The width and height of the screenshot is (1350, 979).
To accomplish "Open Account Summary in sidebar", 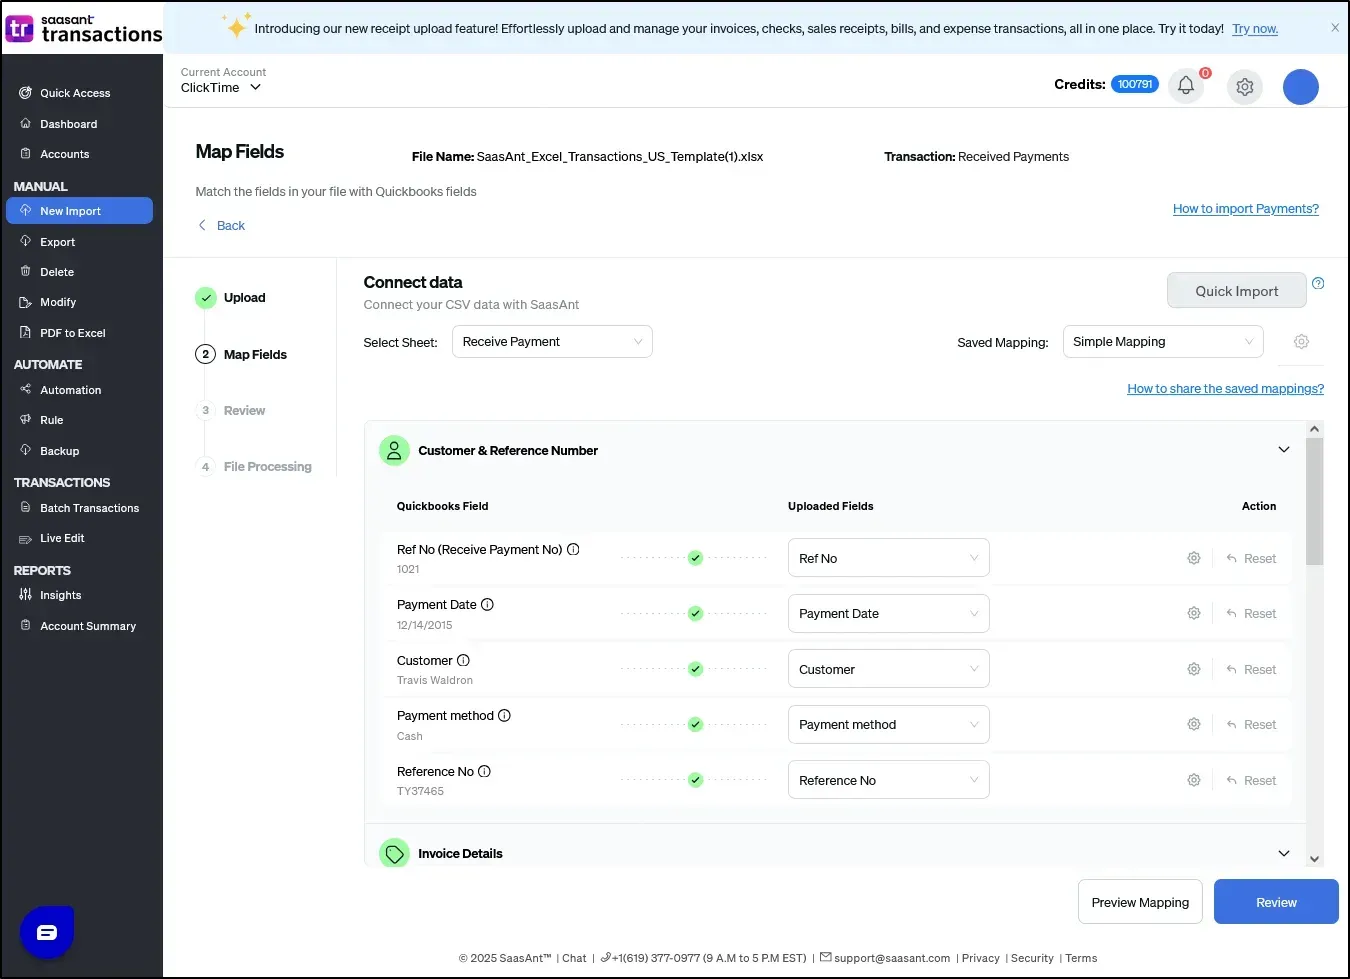I will pyautogui.click(x=88, y=626).
